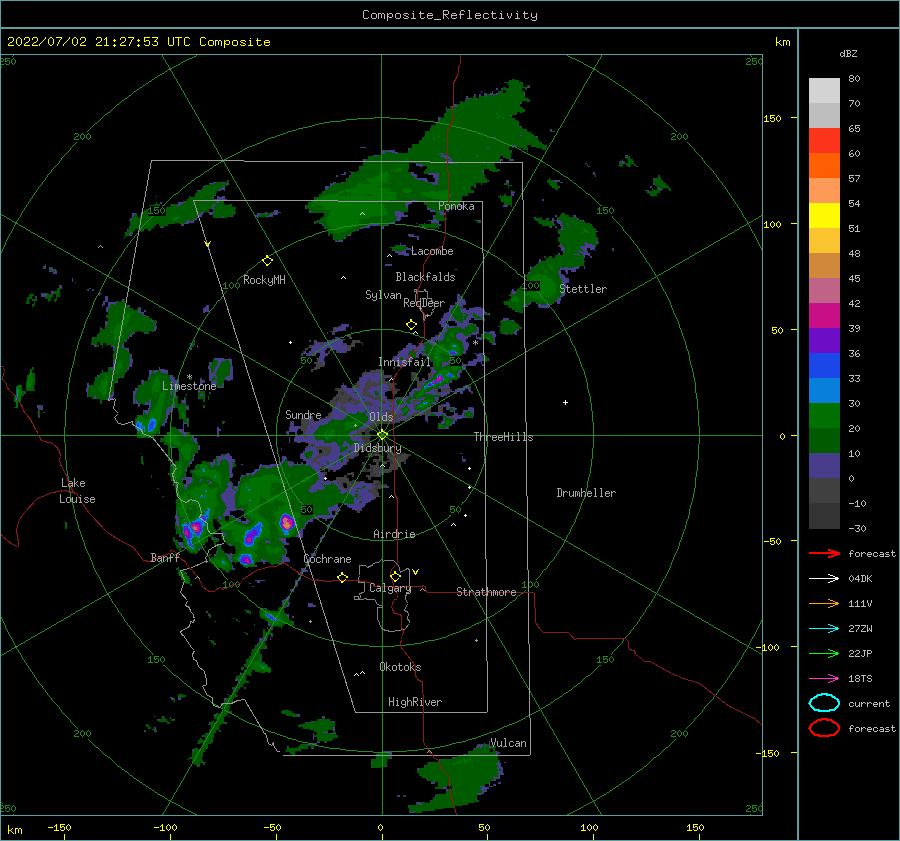Click the green echo south of Vulcan
The height and width of the screenshot is (841, 900).
[x=462, y=775]
